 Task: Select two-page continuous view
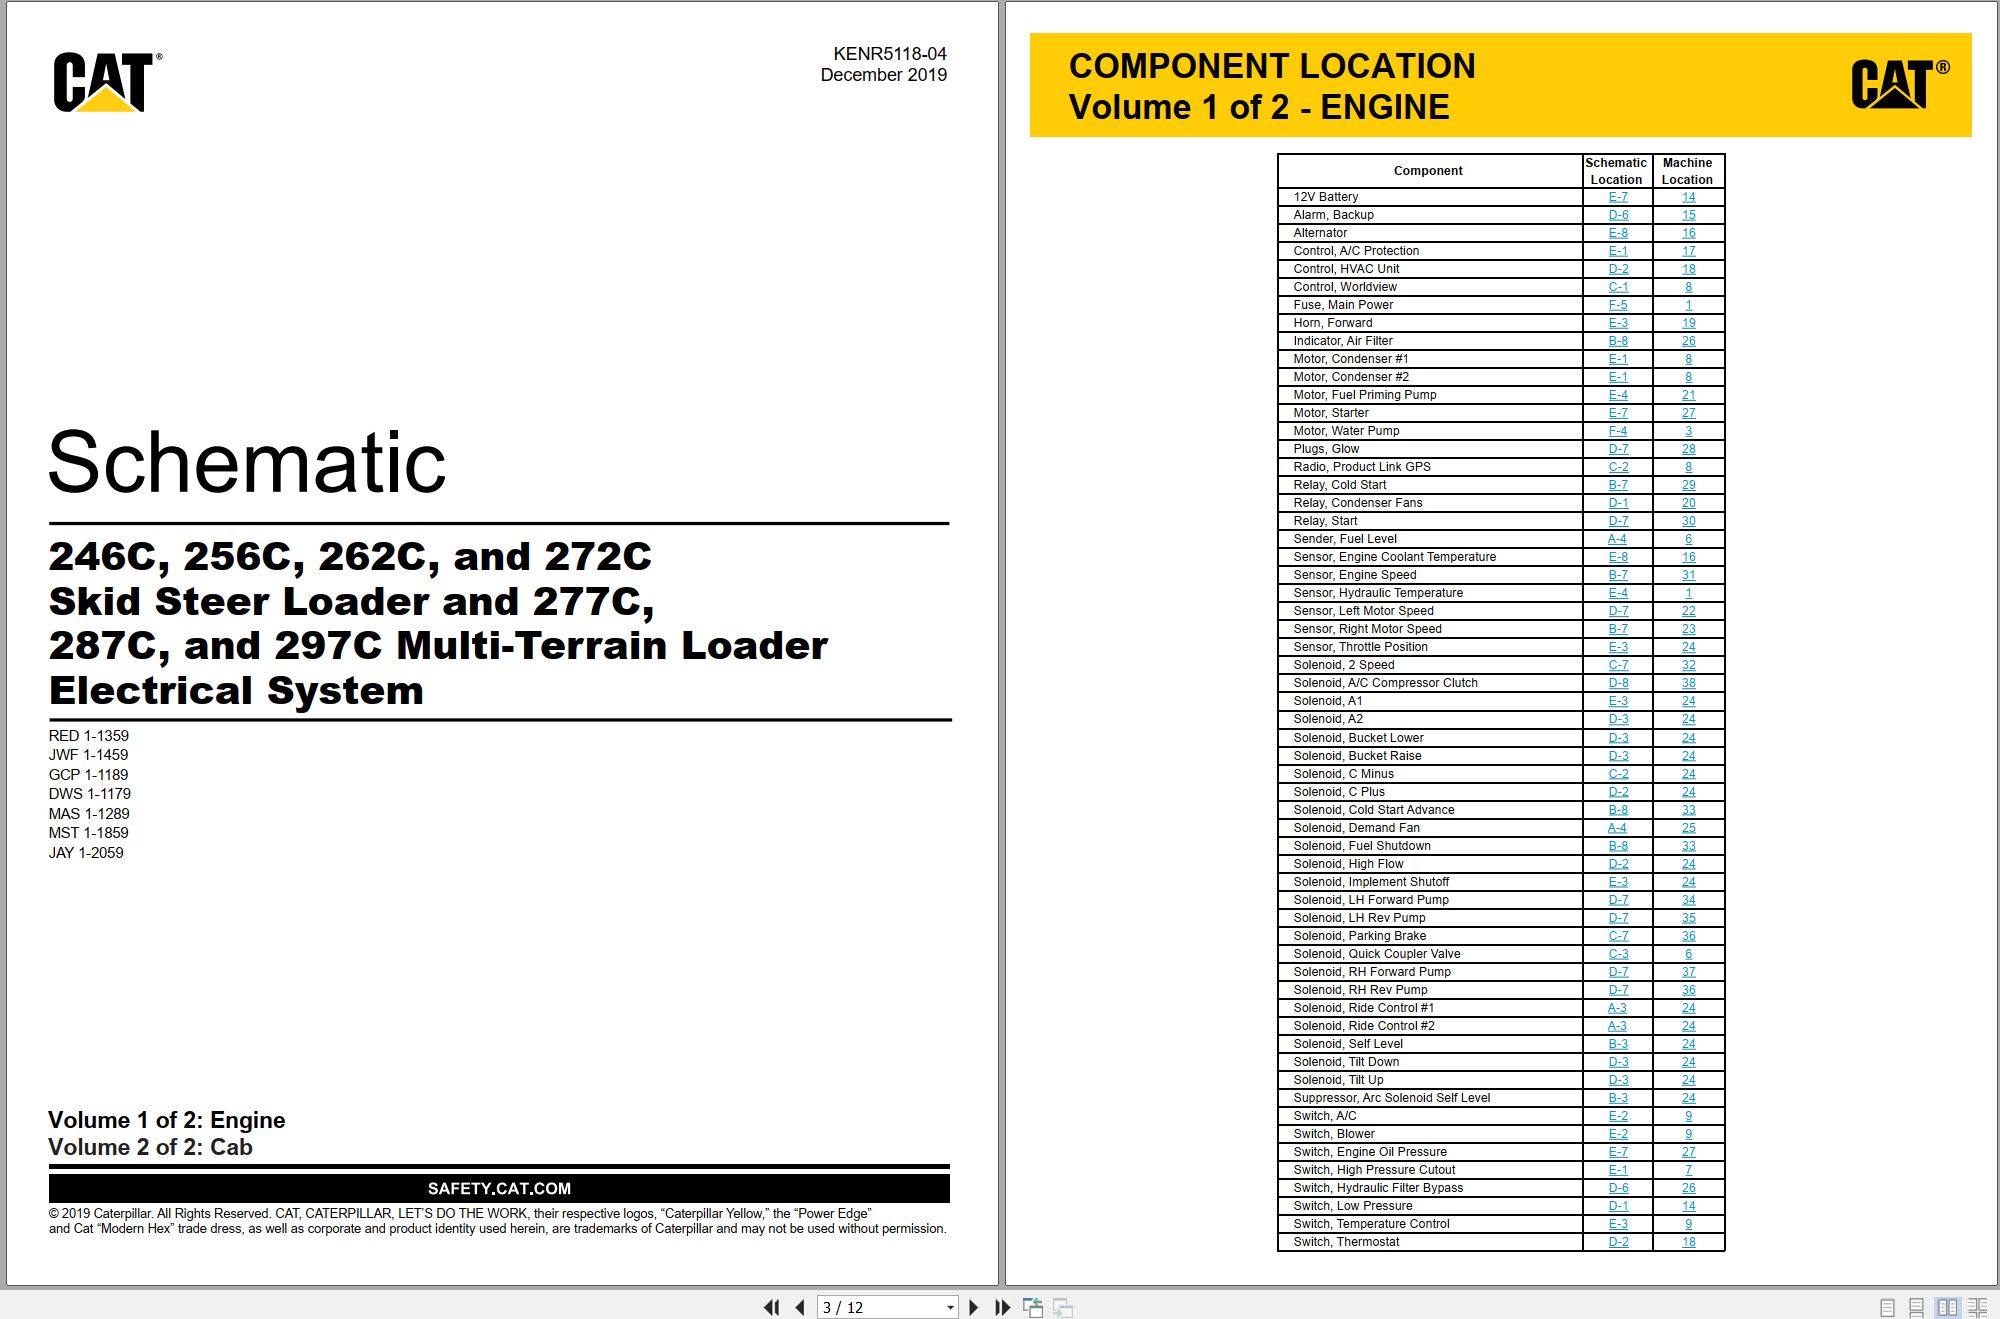[x=1977, y=1307]
